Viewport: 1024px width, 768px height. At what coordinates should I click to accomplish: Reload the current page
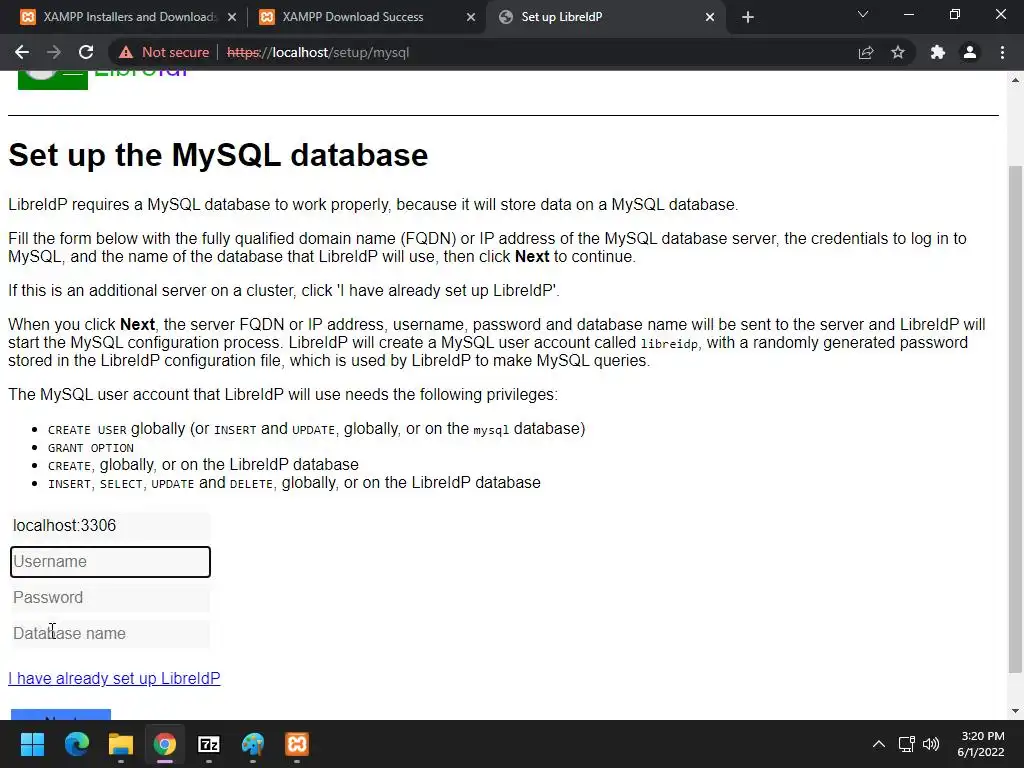pos(86,52)
